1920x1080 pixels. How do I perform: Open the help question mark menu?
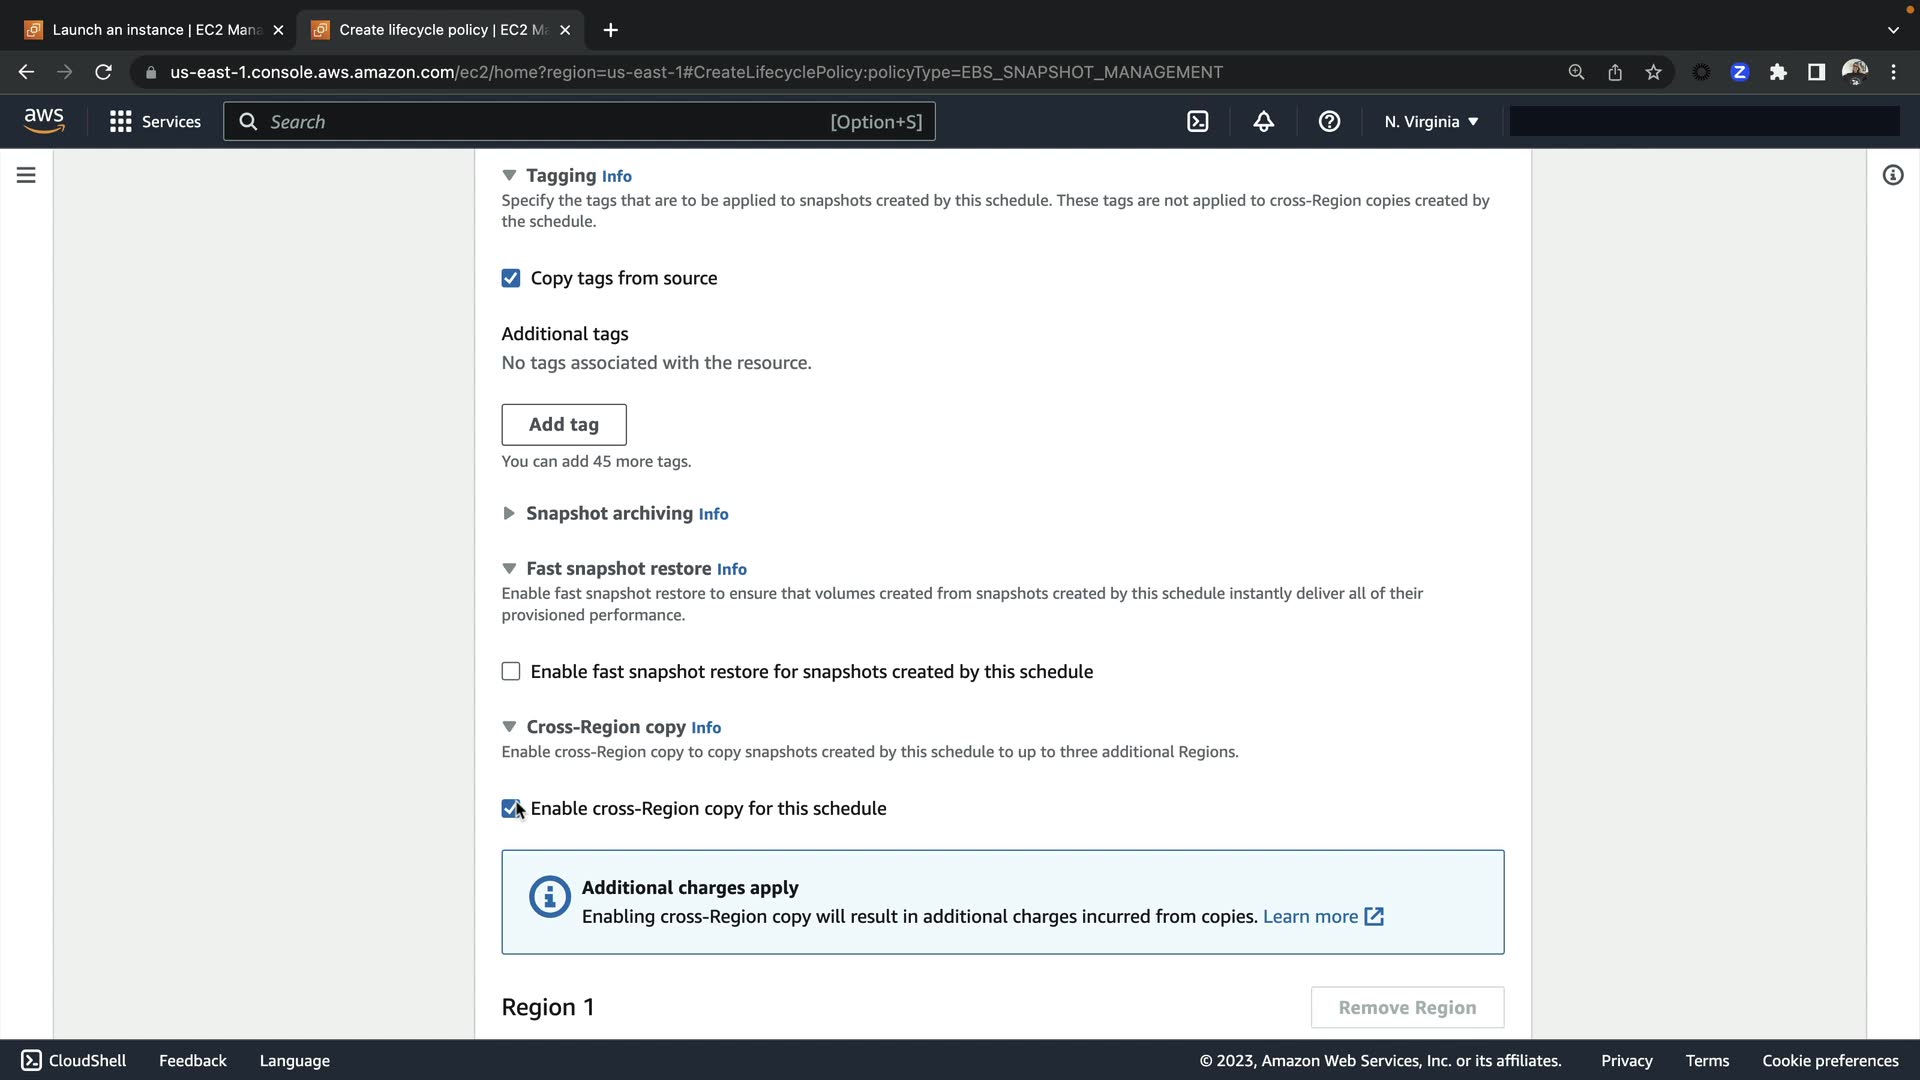(1329, 122)
